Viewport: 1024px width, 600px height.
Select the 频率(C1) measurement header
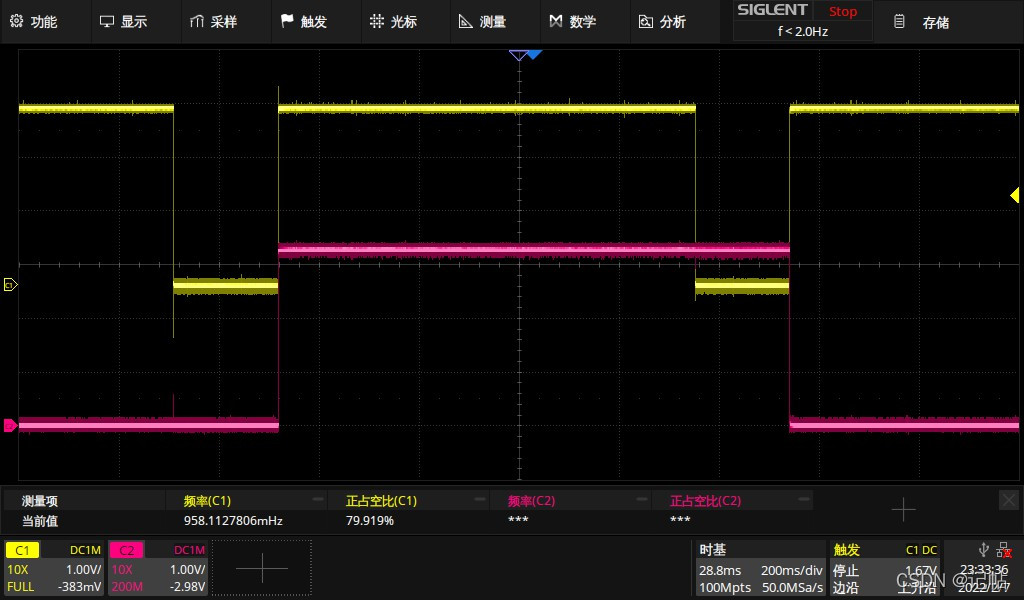point(207,501)
